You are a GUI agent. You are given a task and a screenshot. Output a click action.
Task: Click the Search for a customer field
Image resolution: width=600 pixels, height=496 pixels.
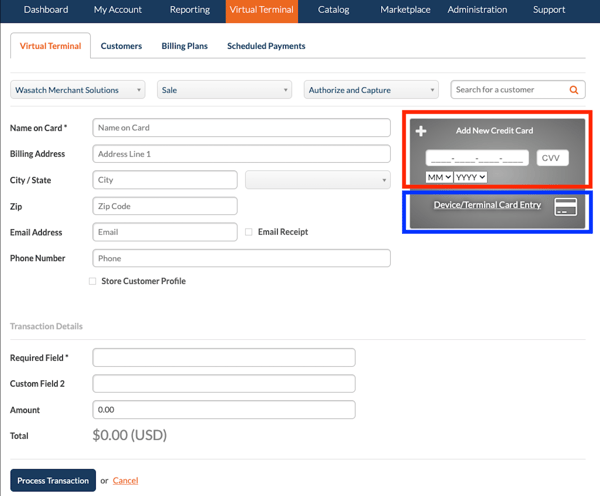tap(518, 90)
